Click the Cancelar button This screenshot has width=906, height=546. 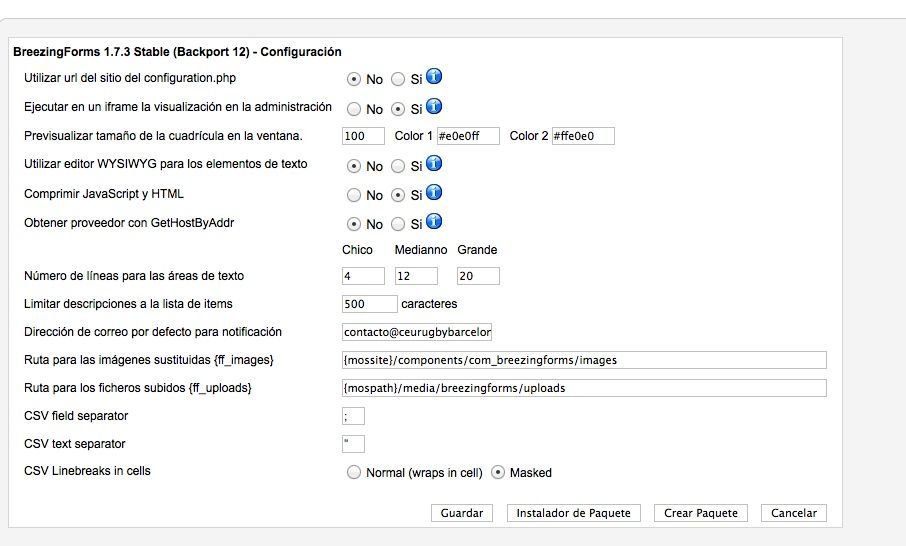click(x=794, y=513)
